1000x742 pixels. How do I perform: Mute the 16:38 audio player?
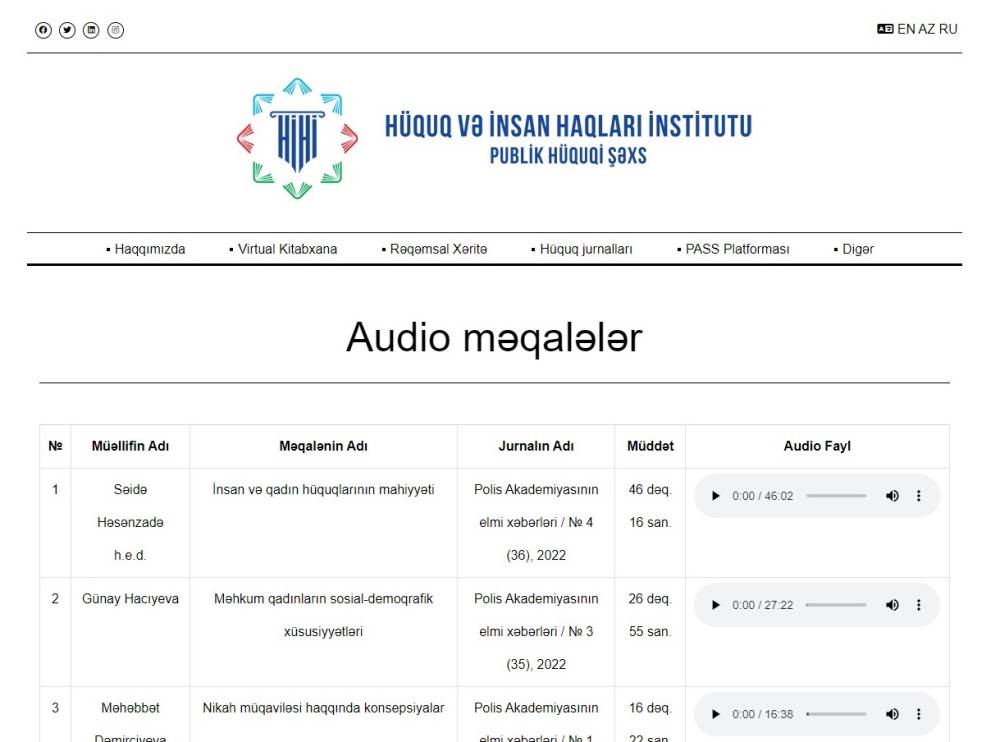pyautogui.click(x=892, y=714)
